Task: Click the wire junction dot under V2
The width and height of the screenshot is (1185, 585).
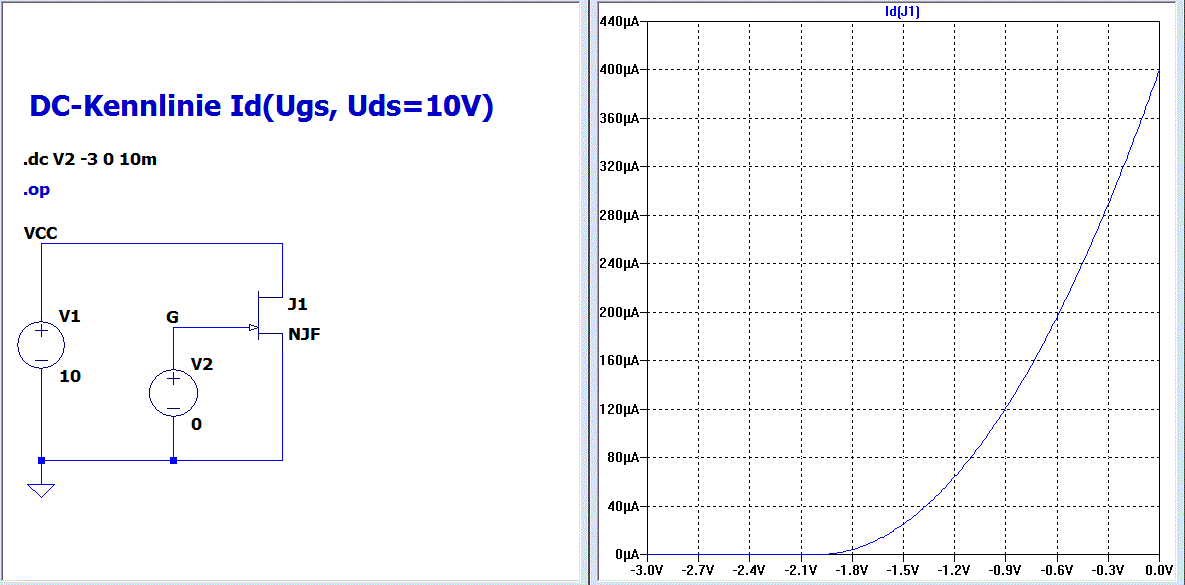Action: click(x=173, y=460)
